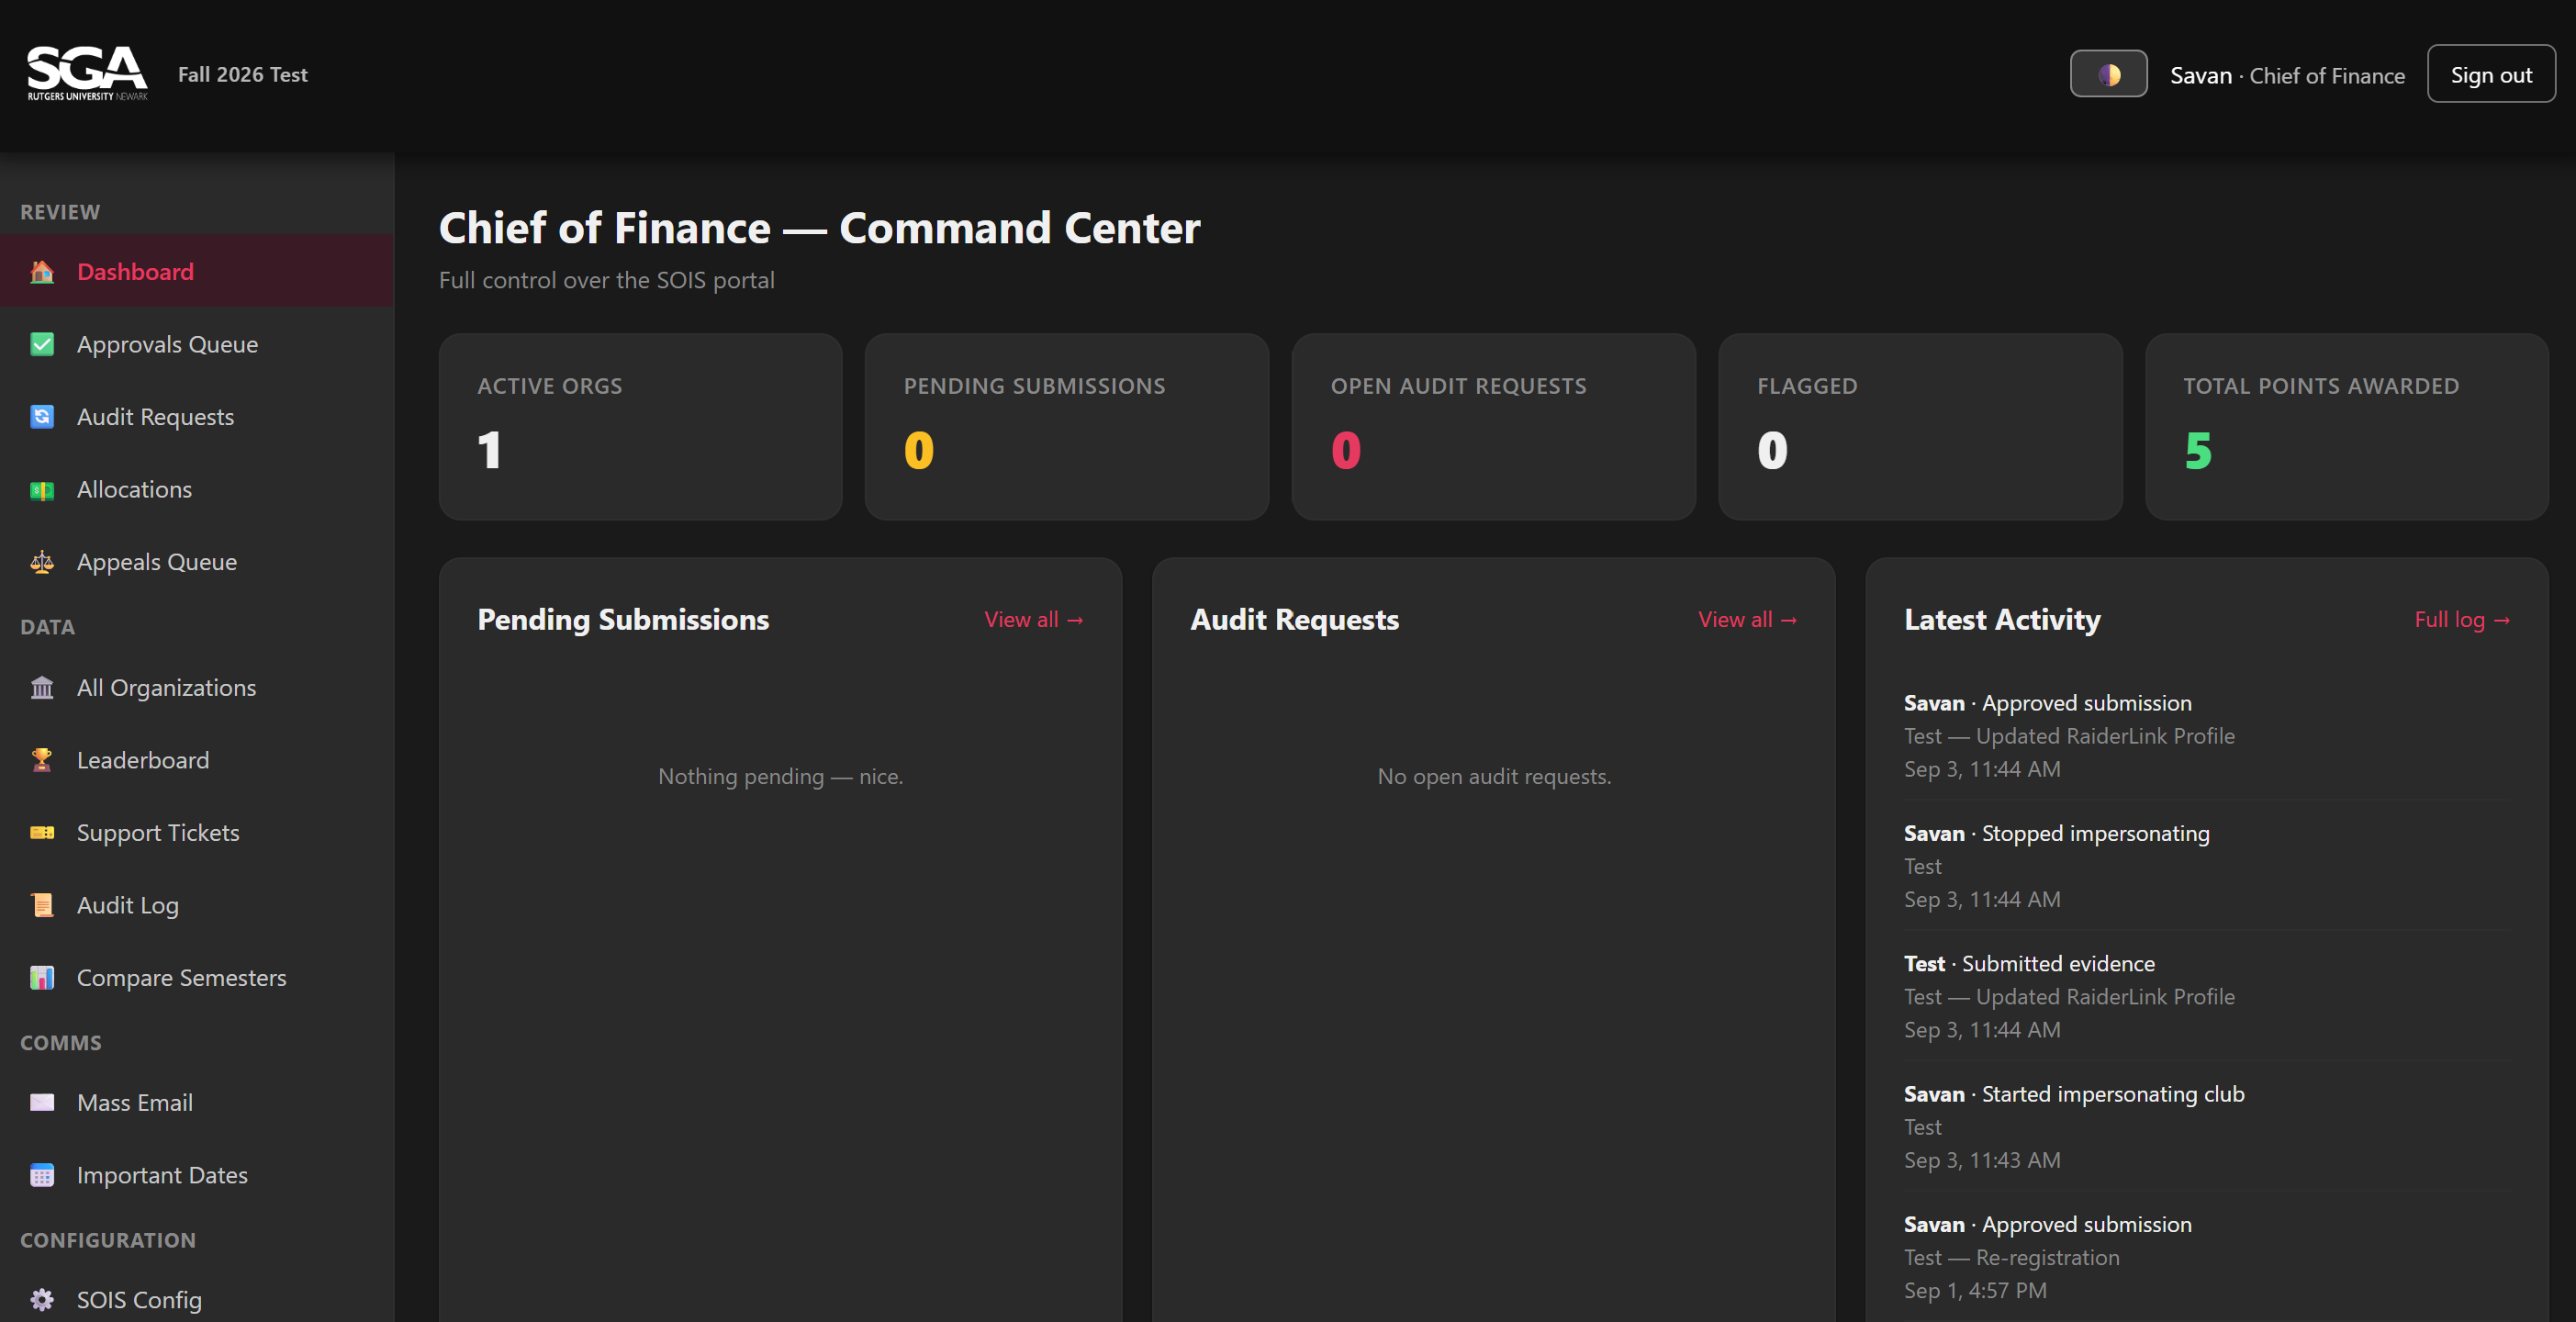Click the Allocations money icon
This screenshot has width=2576, height=1322.
pos(42,490)
